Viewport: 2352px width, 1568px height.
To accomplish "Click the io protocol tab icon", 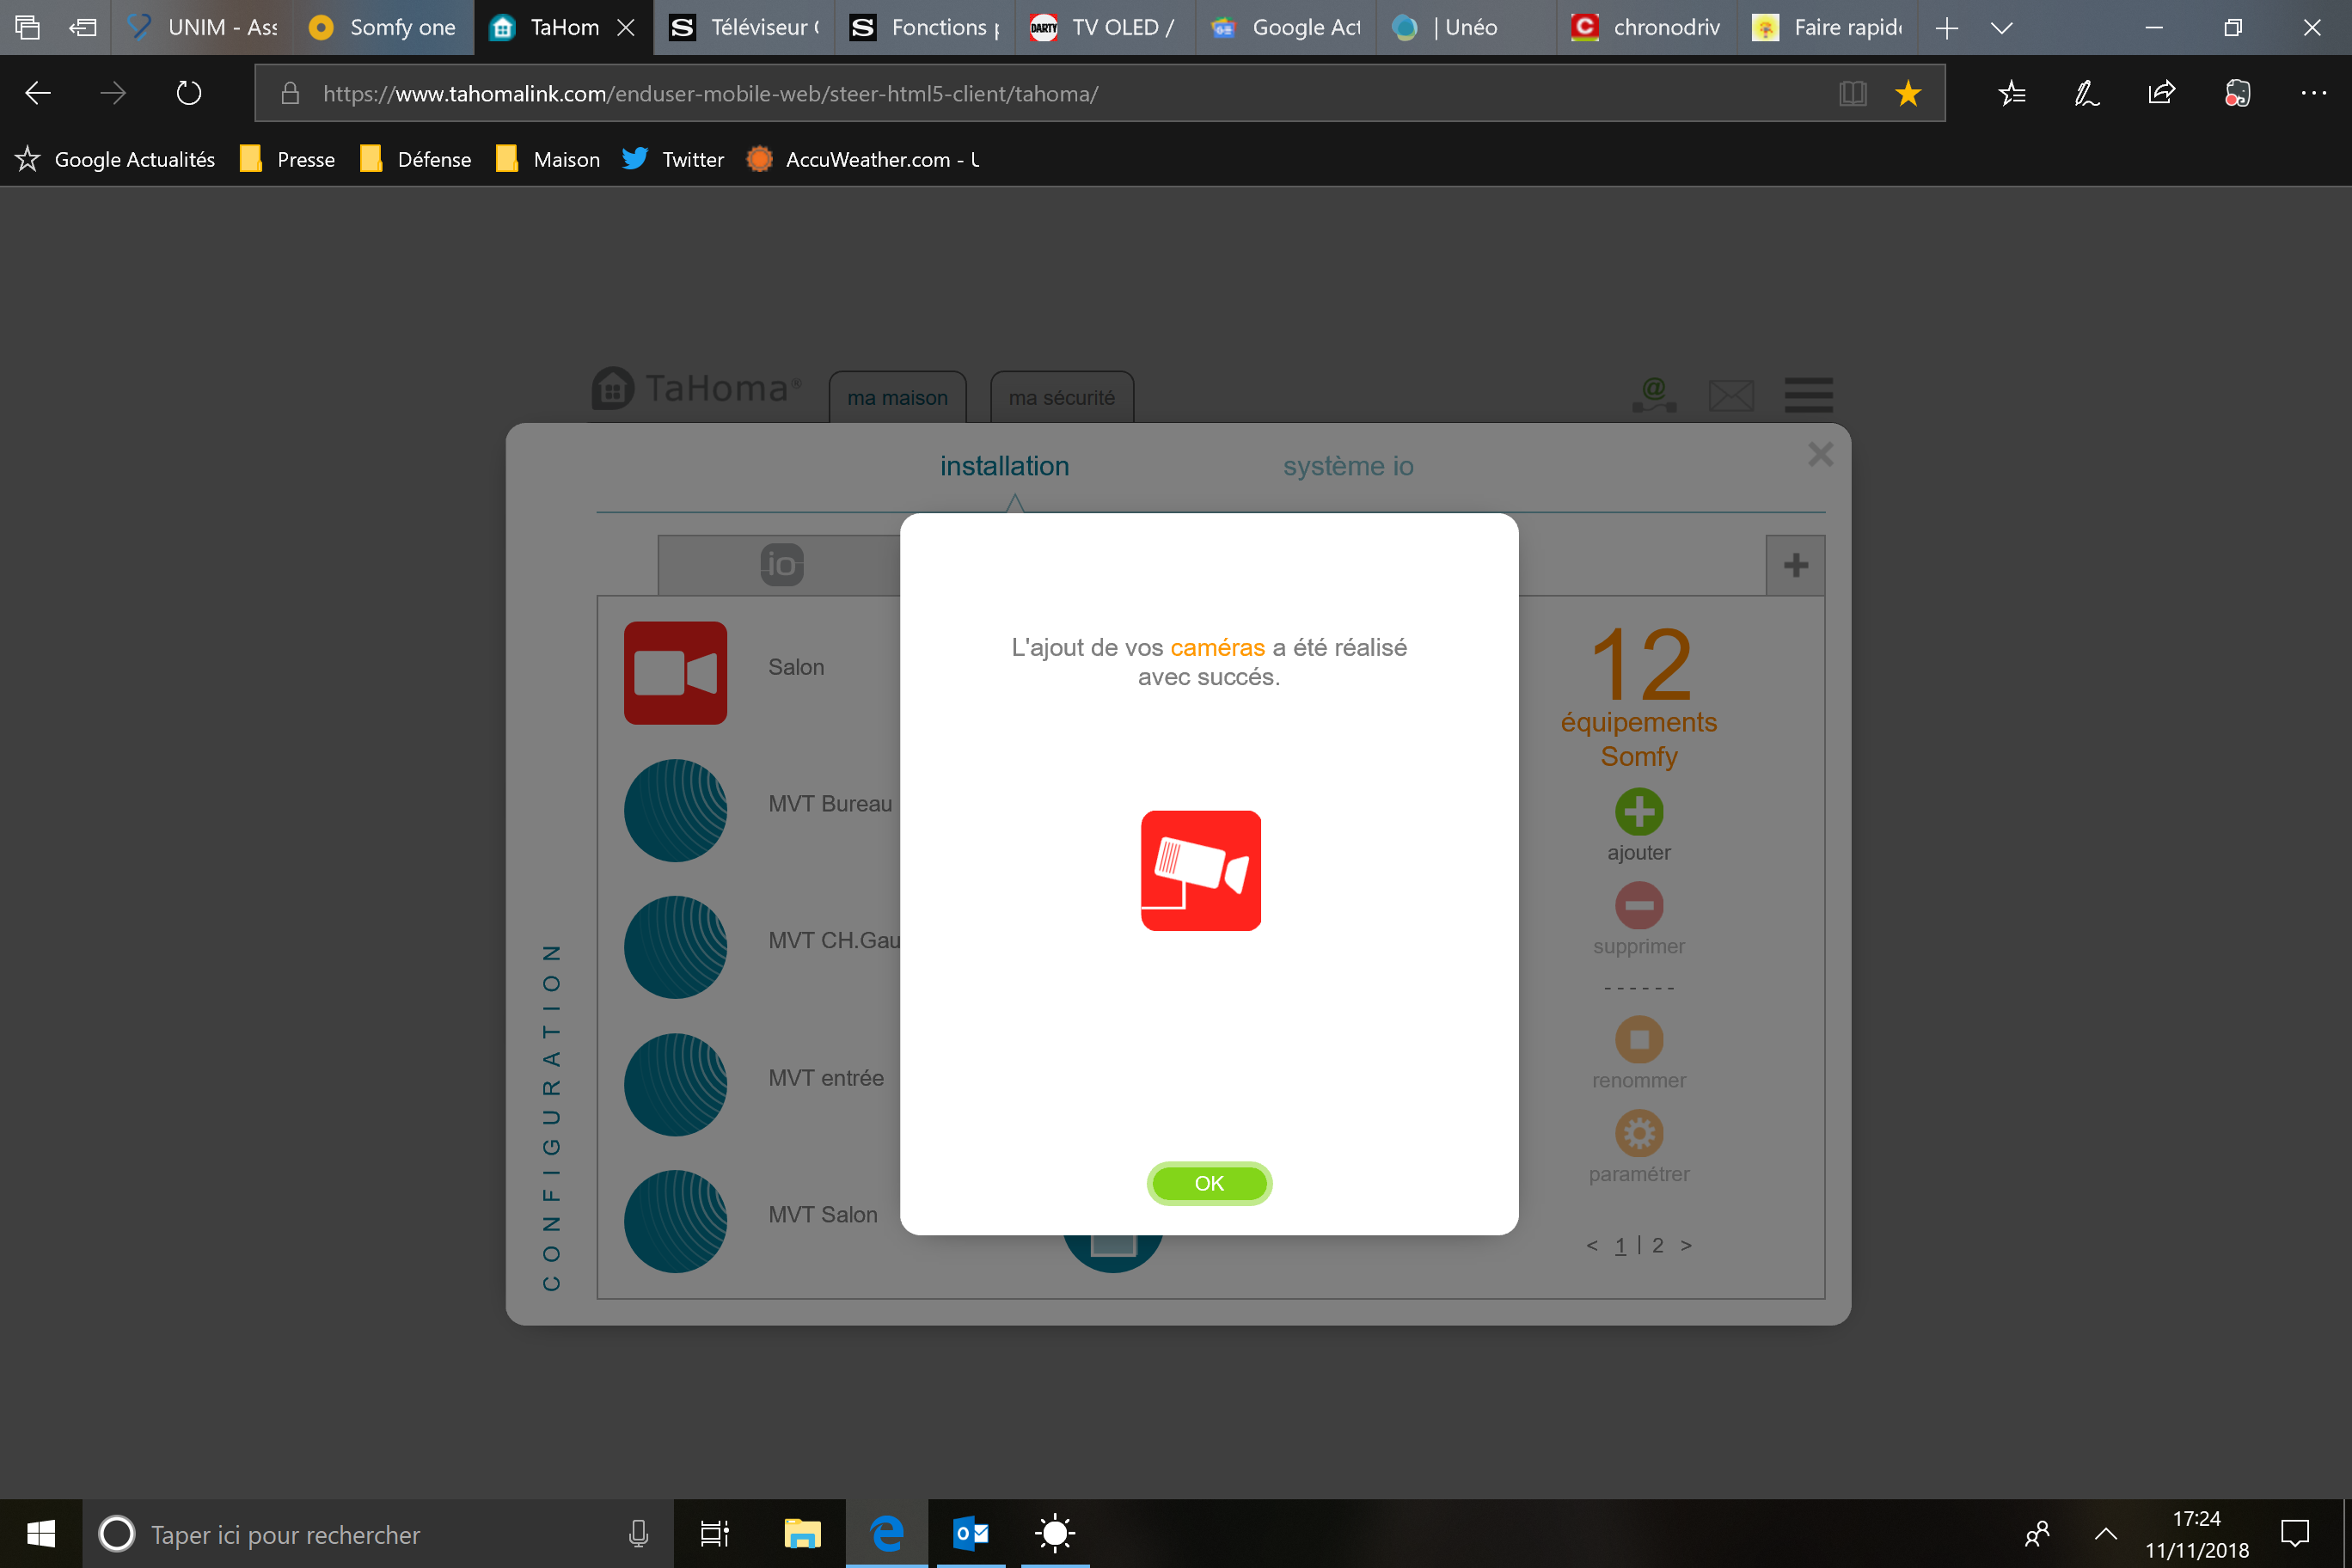I will coord(781,565).
